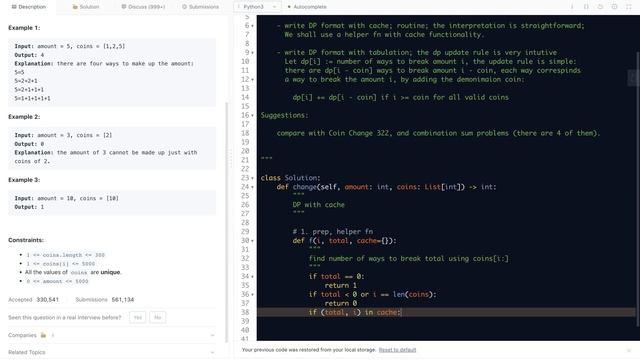View the Submissions tab
This screenshot has width=640, height=360.
(200, 7)
